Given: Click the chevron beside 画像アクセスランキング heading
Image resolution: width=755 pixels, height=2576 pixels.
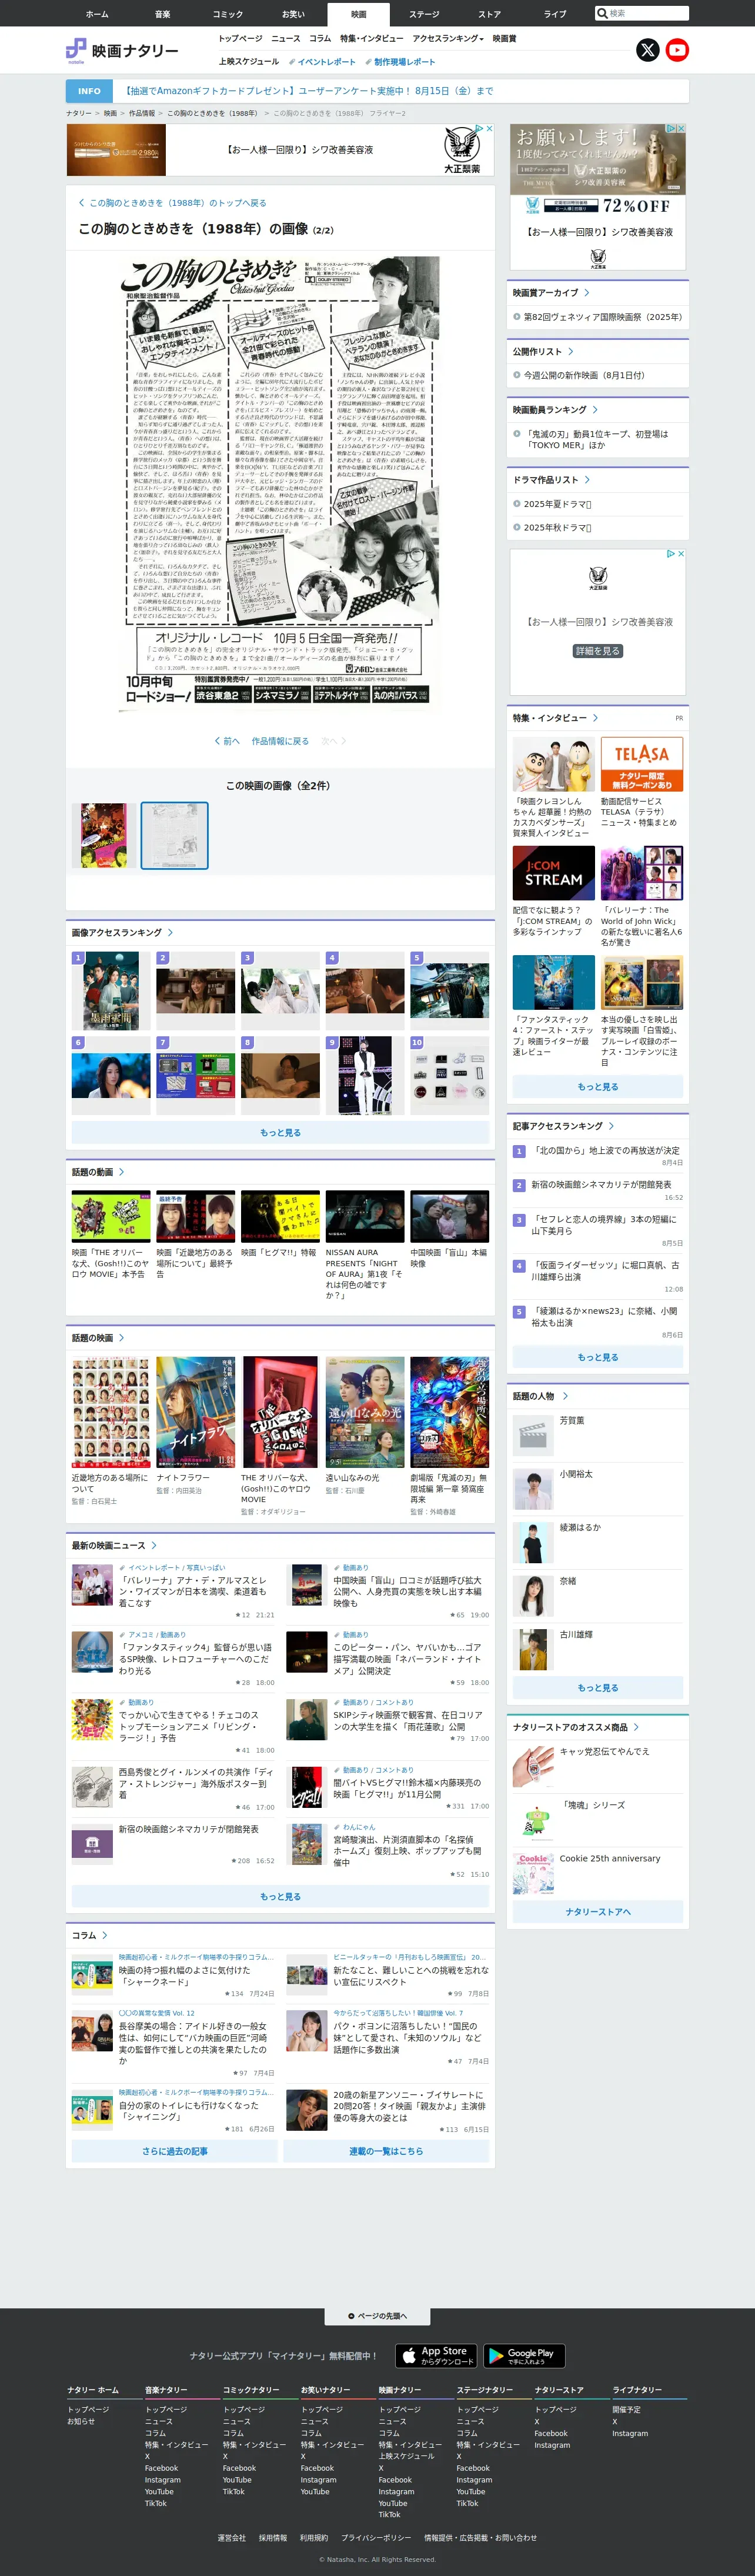Looking at the screenshot, I should click(x=170, y=932).
